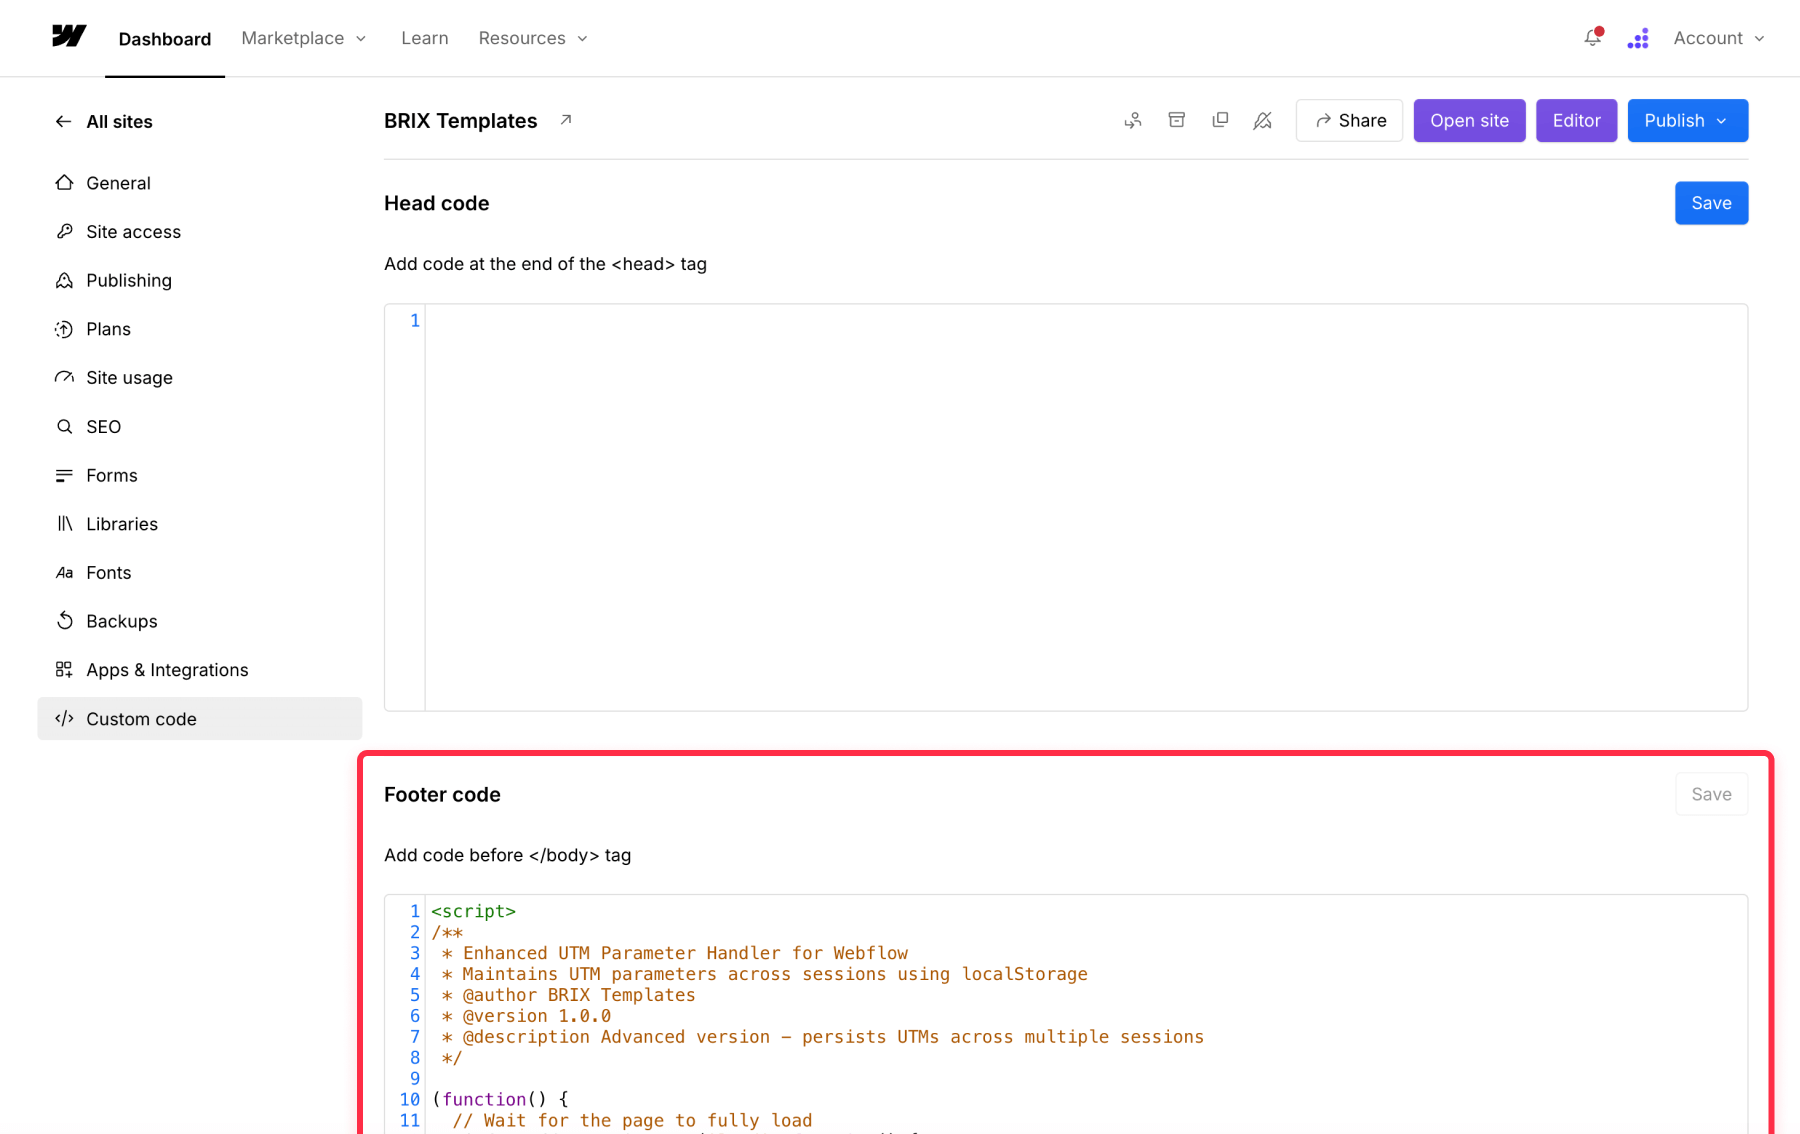
Task: Open the Learn menu item
Action: coord(425,38)
